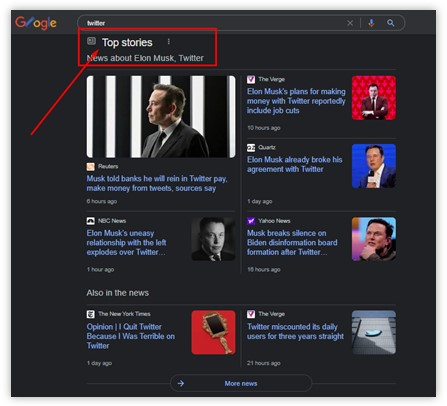This screenshot has width=447, height=406.
Task: Open thumbnail of Musk holding a microphone
Action: (x=374, y=166)
